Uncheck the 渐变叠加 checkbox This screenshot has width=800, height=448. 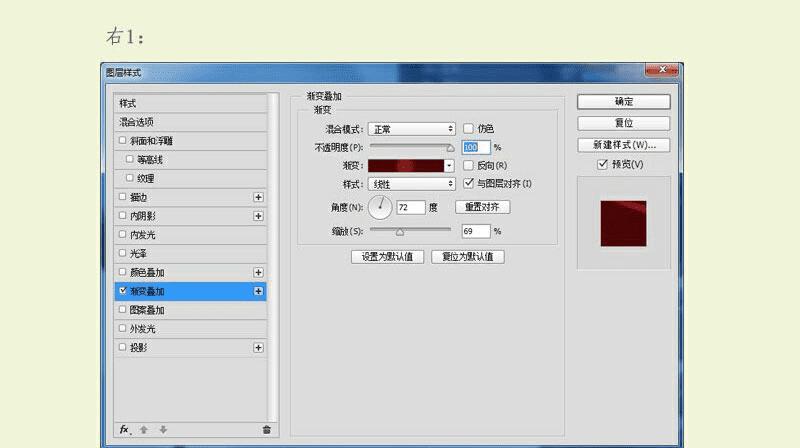click(122, 291)
